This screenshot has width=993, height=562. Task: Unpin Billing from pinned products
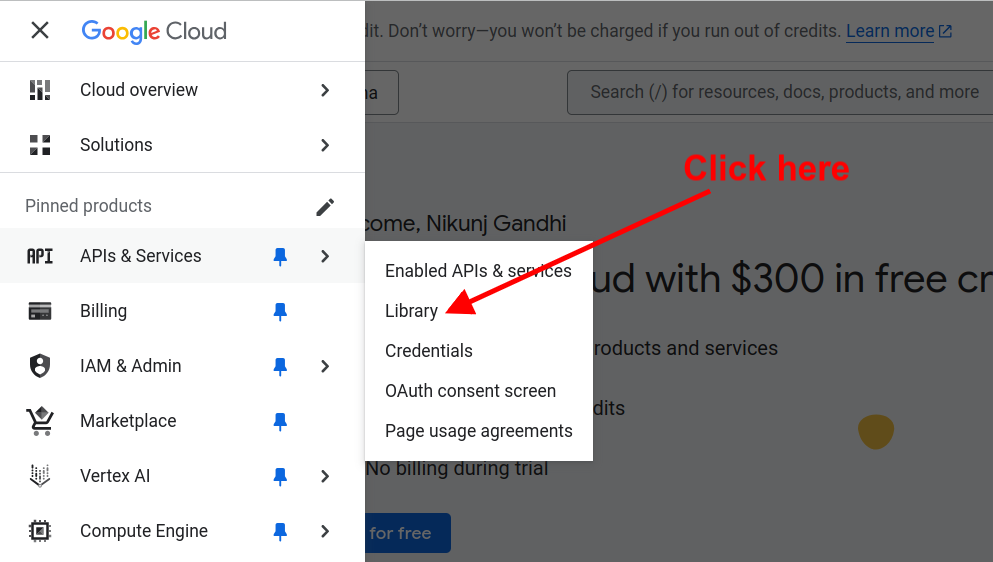point(280,312)
